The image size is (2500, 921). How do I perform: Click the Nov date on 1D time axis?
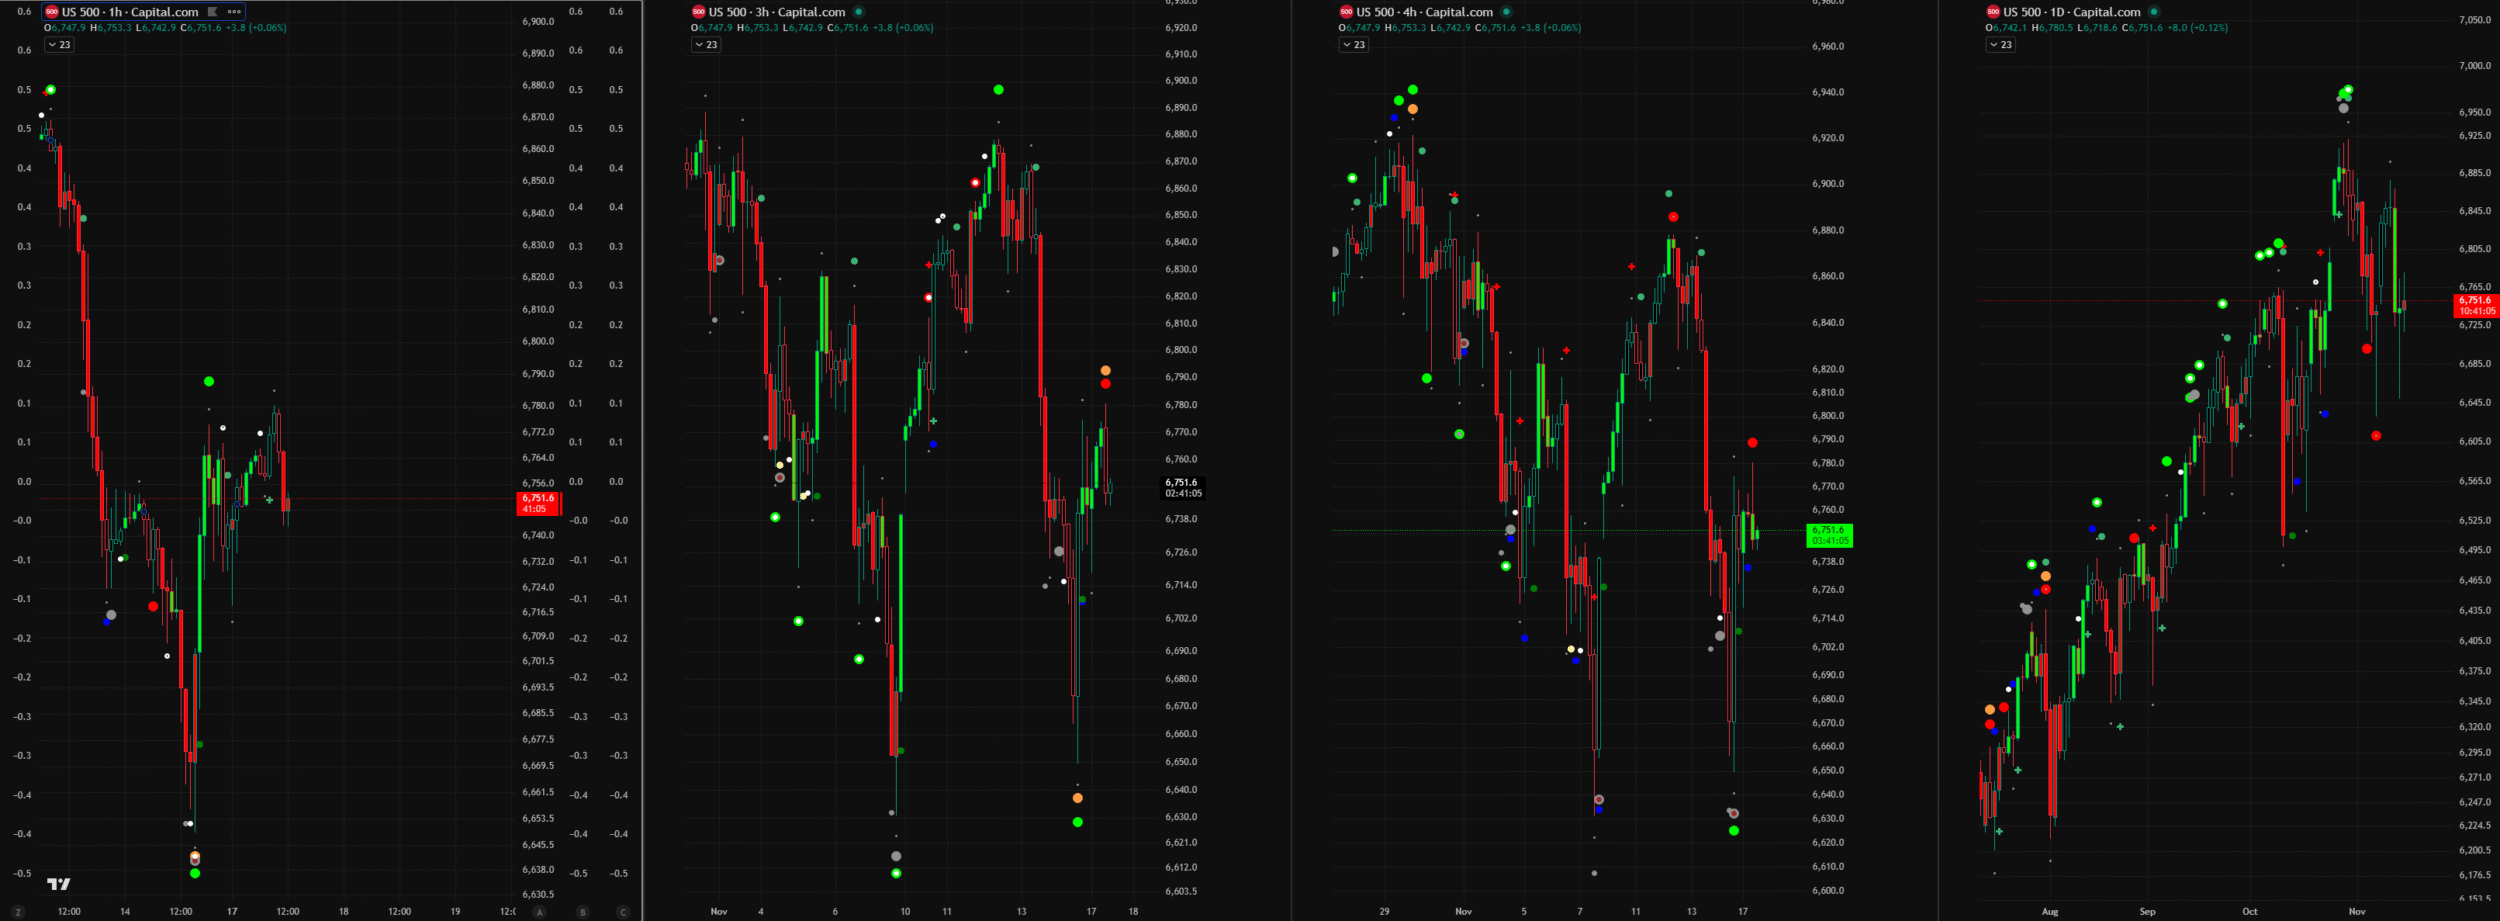2357,912
